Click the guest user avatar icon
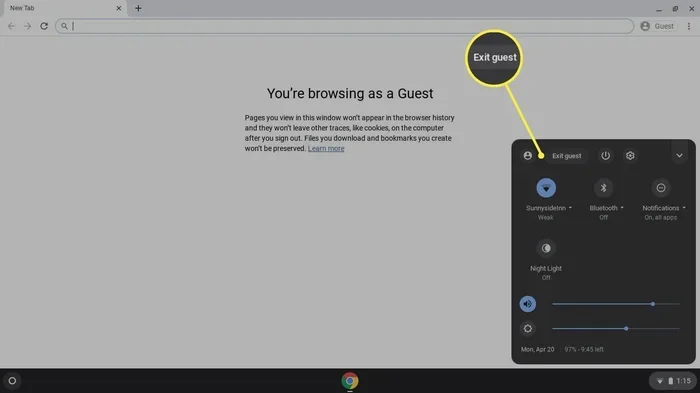The width and height of the screenshot is (700, 393). pos(528,155)
